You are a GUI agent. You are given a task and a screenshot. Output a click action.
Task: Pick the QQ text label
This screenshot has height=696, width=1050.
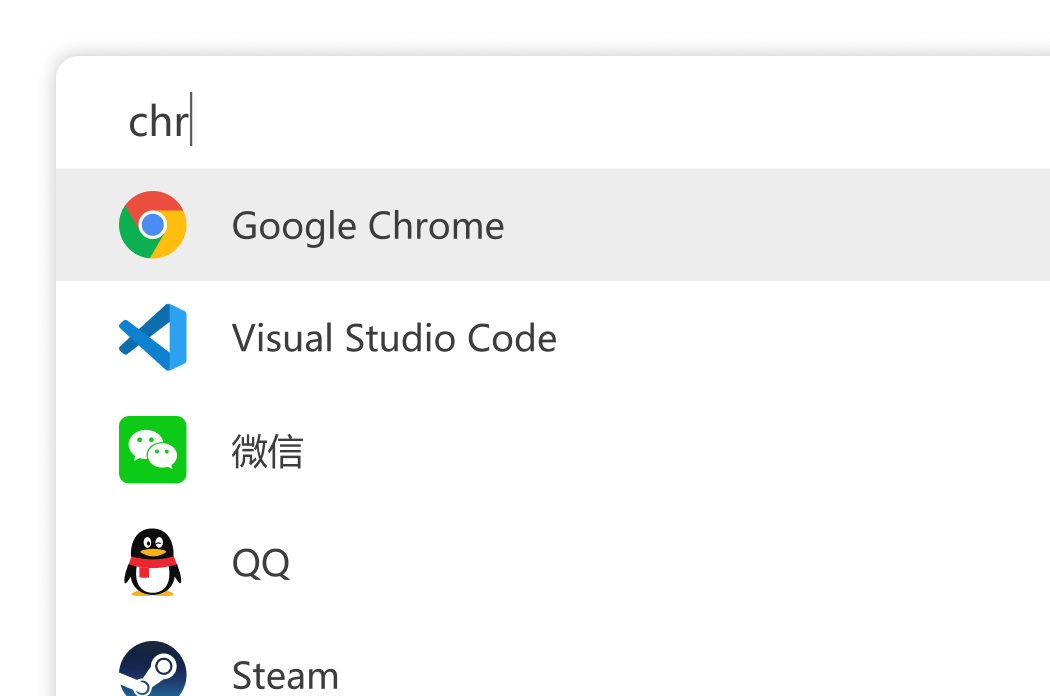coord(260,563)
